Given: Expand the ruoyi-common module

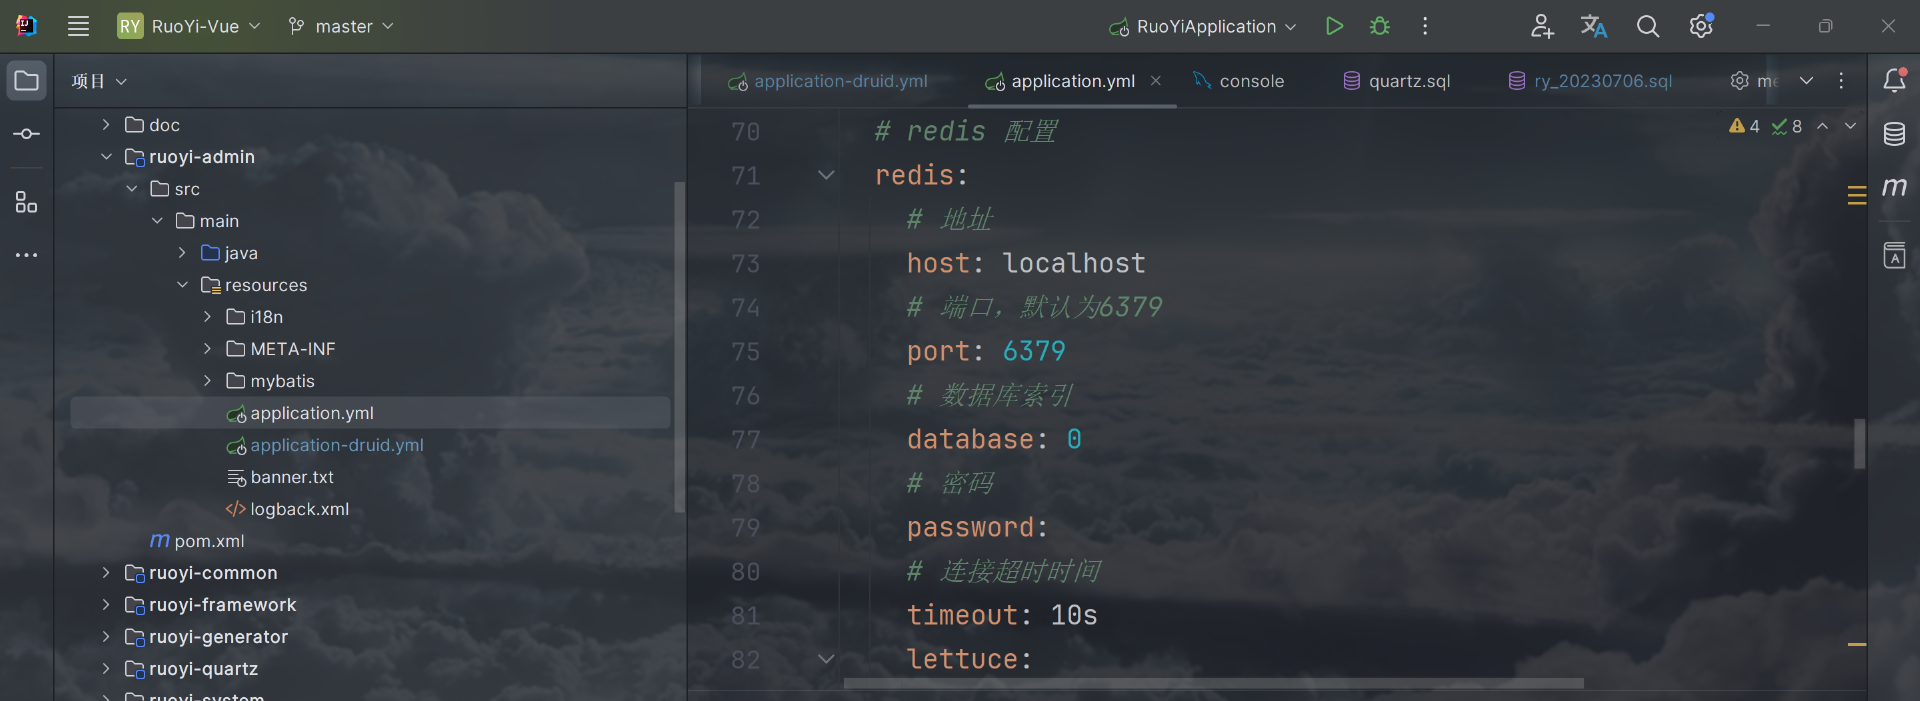Looking at the screenshot, I should pyautogui.click(x=106, y=573).
